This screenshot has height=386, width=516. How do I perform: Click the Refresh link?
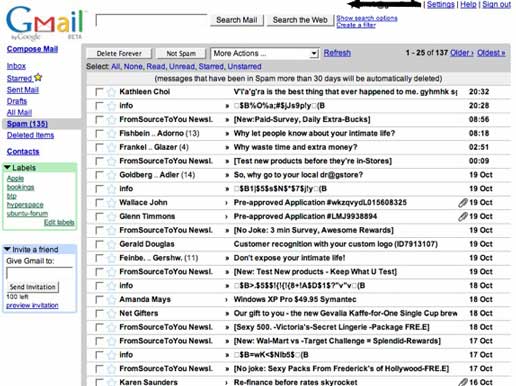point(337,53)
